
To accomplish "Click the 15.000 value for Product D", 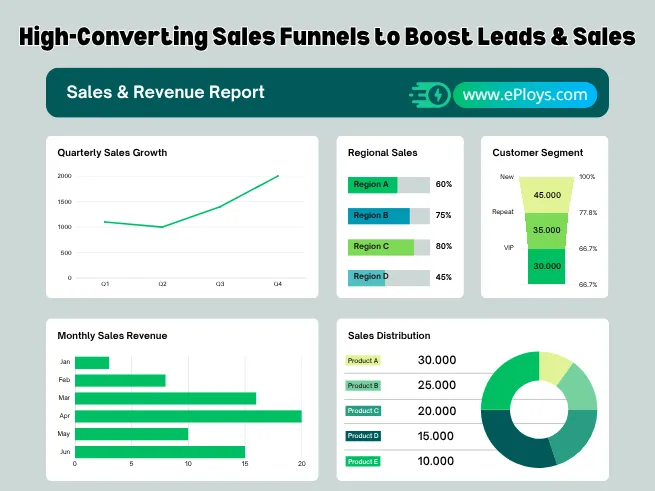I will pyautogui.click(x=436, y=436).
